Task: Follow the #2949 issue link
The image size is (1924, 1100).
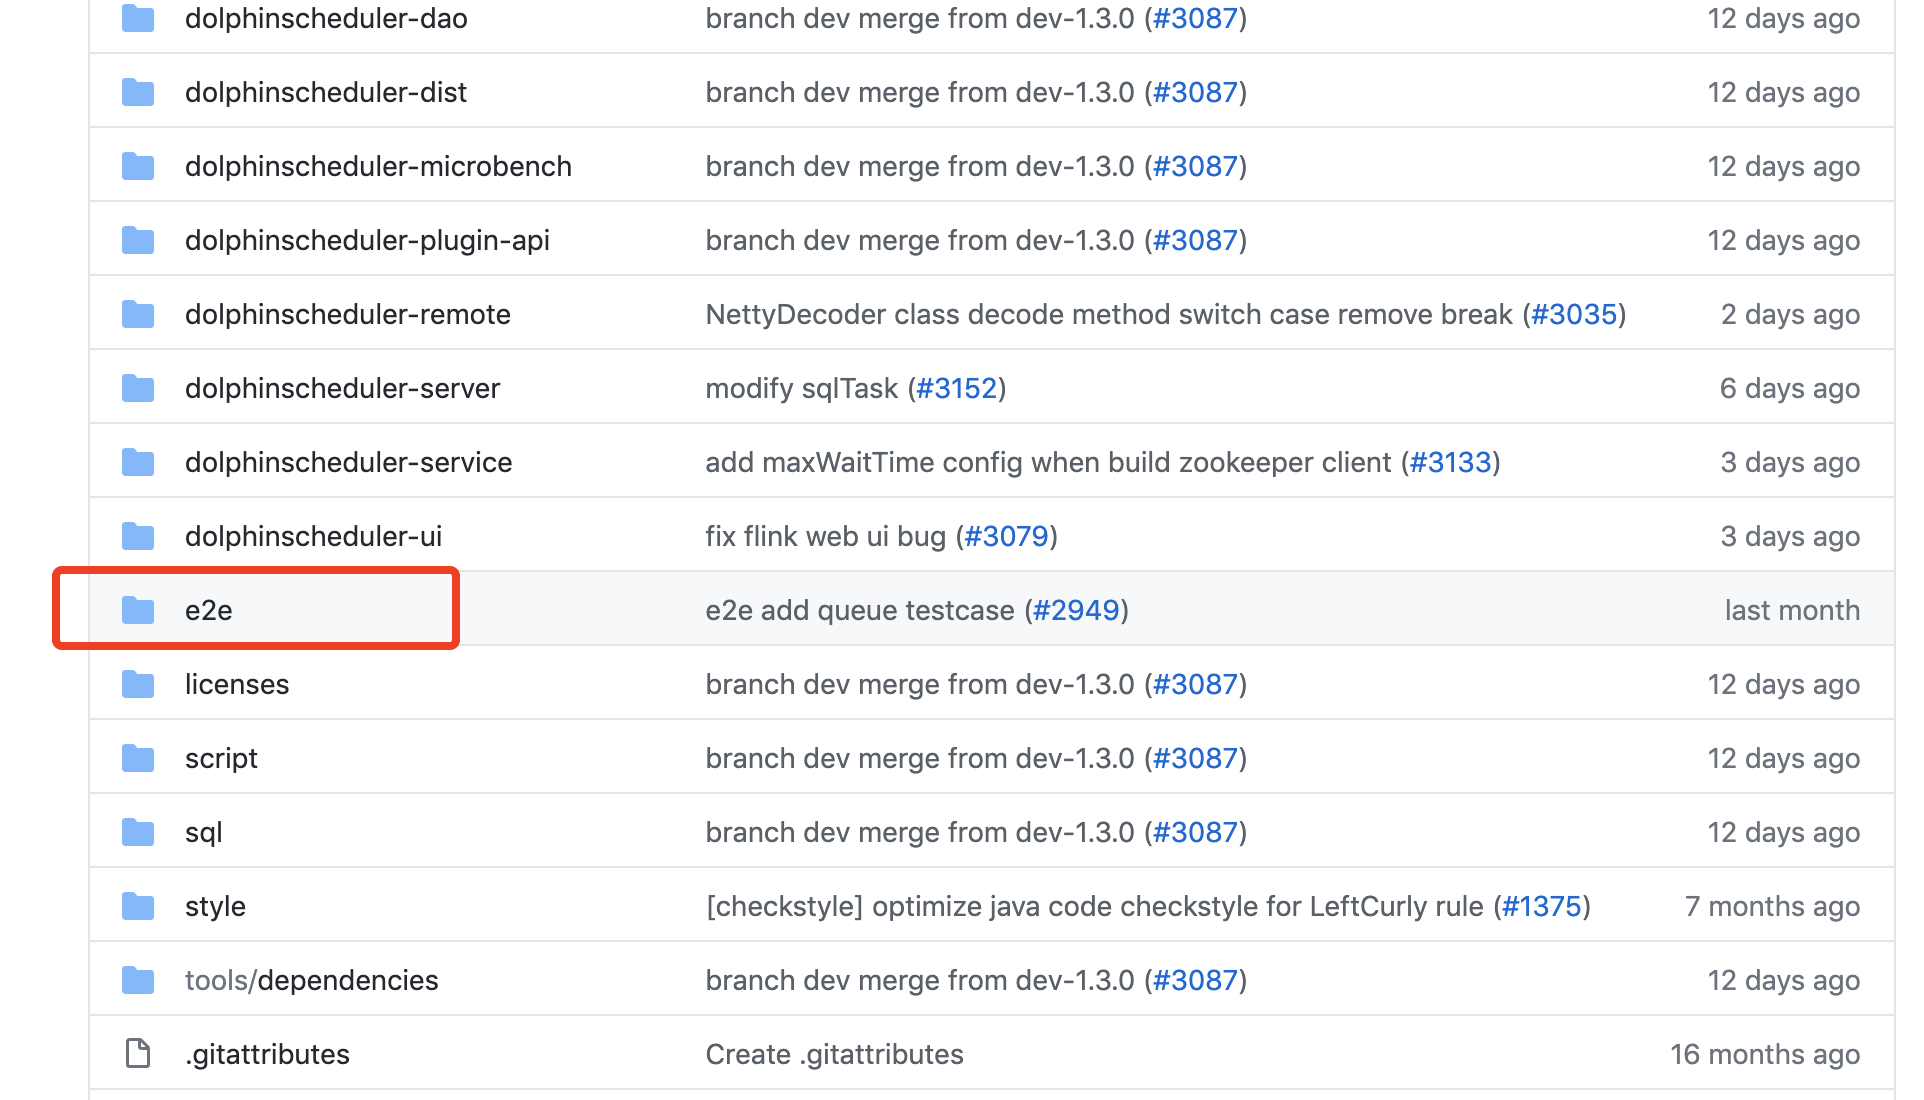Action: [x=1076, y=610]
